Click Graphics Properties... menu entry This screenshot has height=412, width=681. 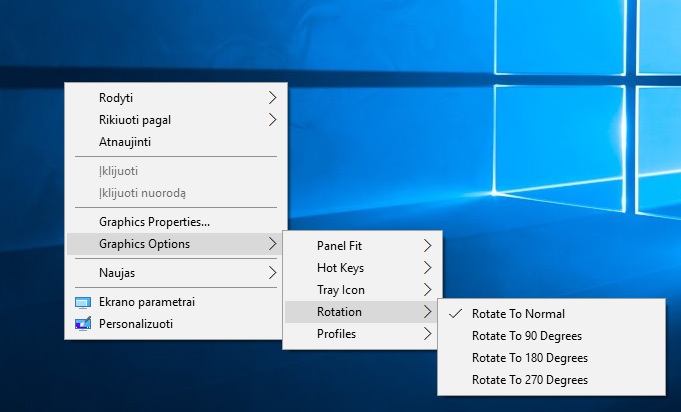(154, 222)
